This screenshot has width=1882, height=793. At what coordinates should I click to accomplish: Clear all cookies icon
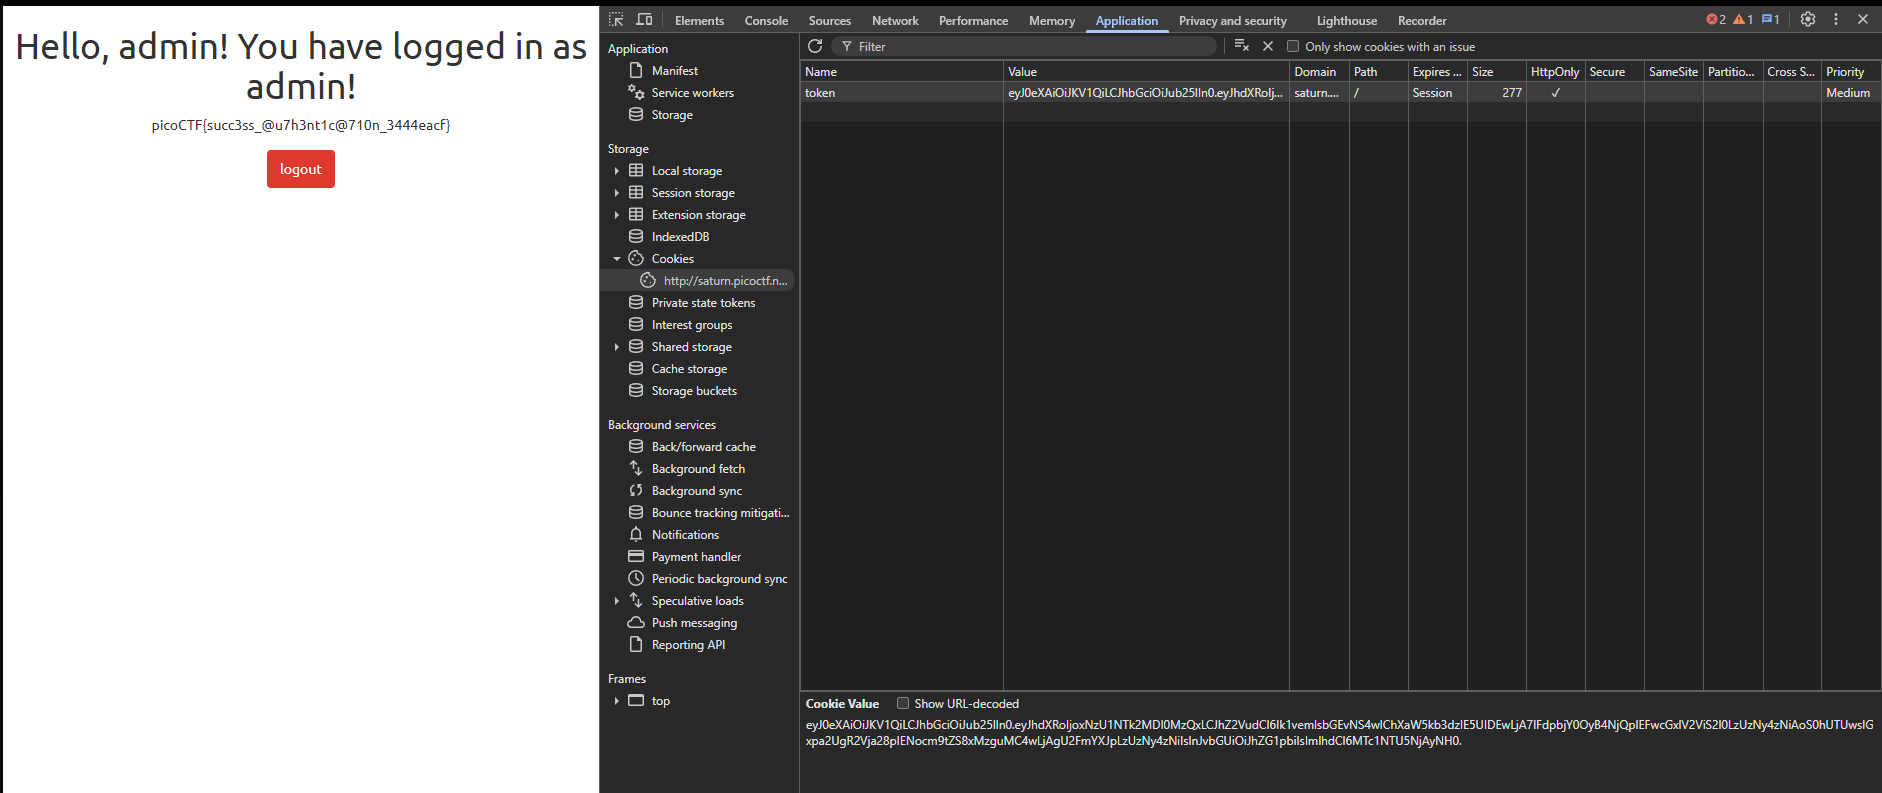[1241, 46]
